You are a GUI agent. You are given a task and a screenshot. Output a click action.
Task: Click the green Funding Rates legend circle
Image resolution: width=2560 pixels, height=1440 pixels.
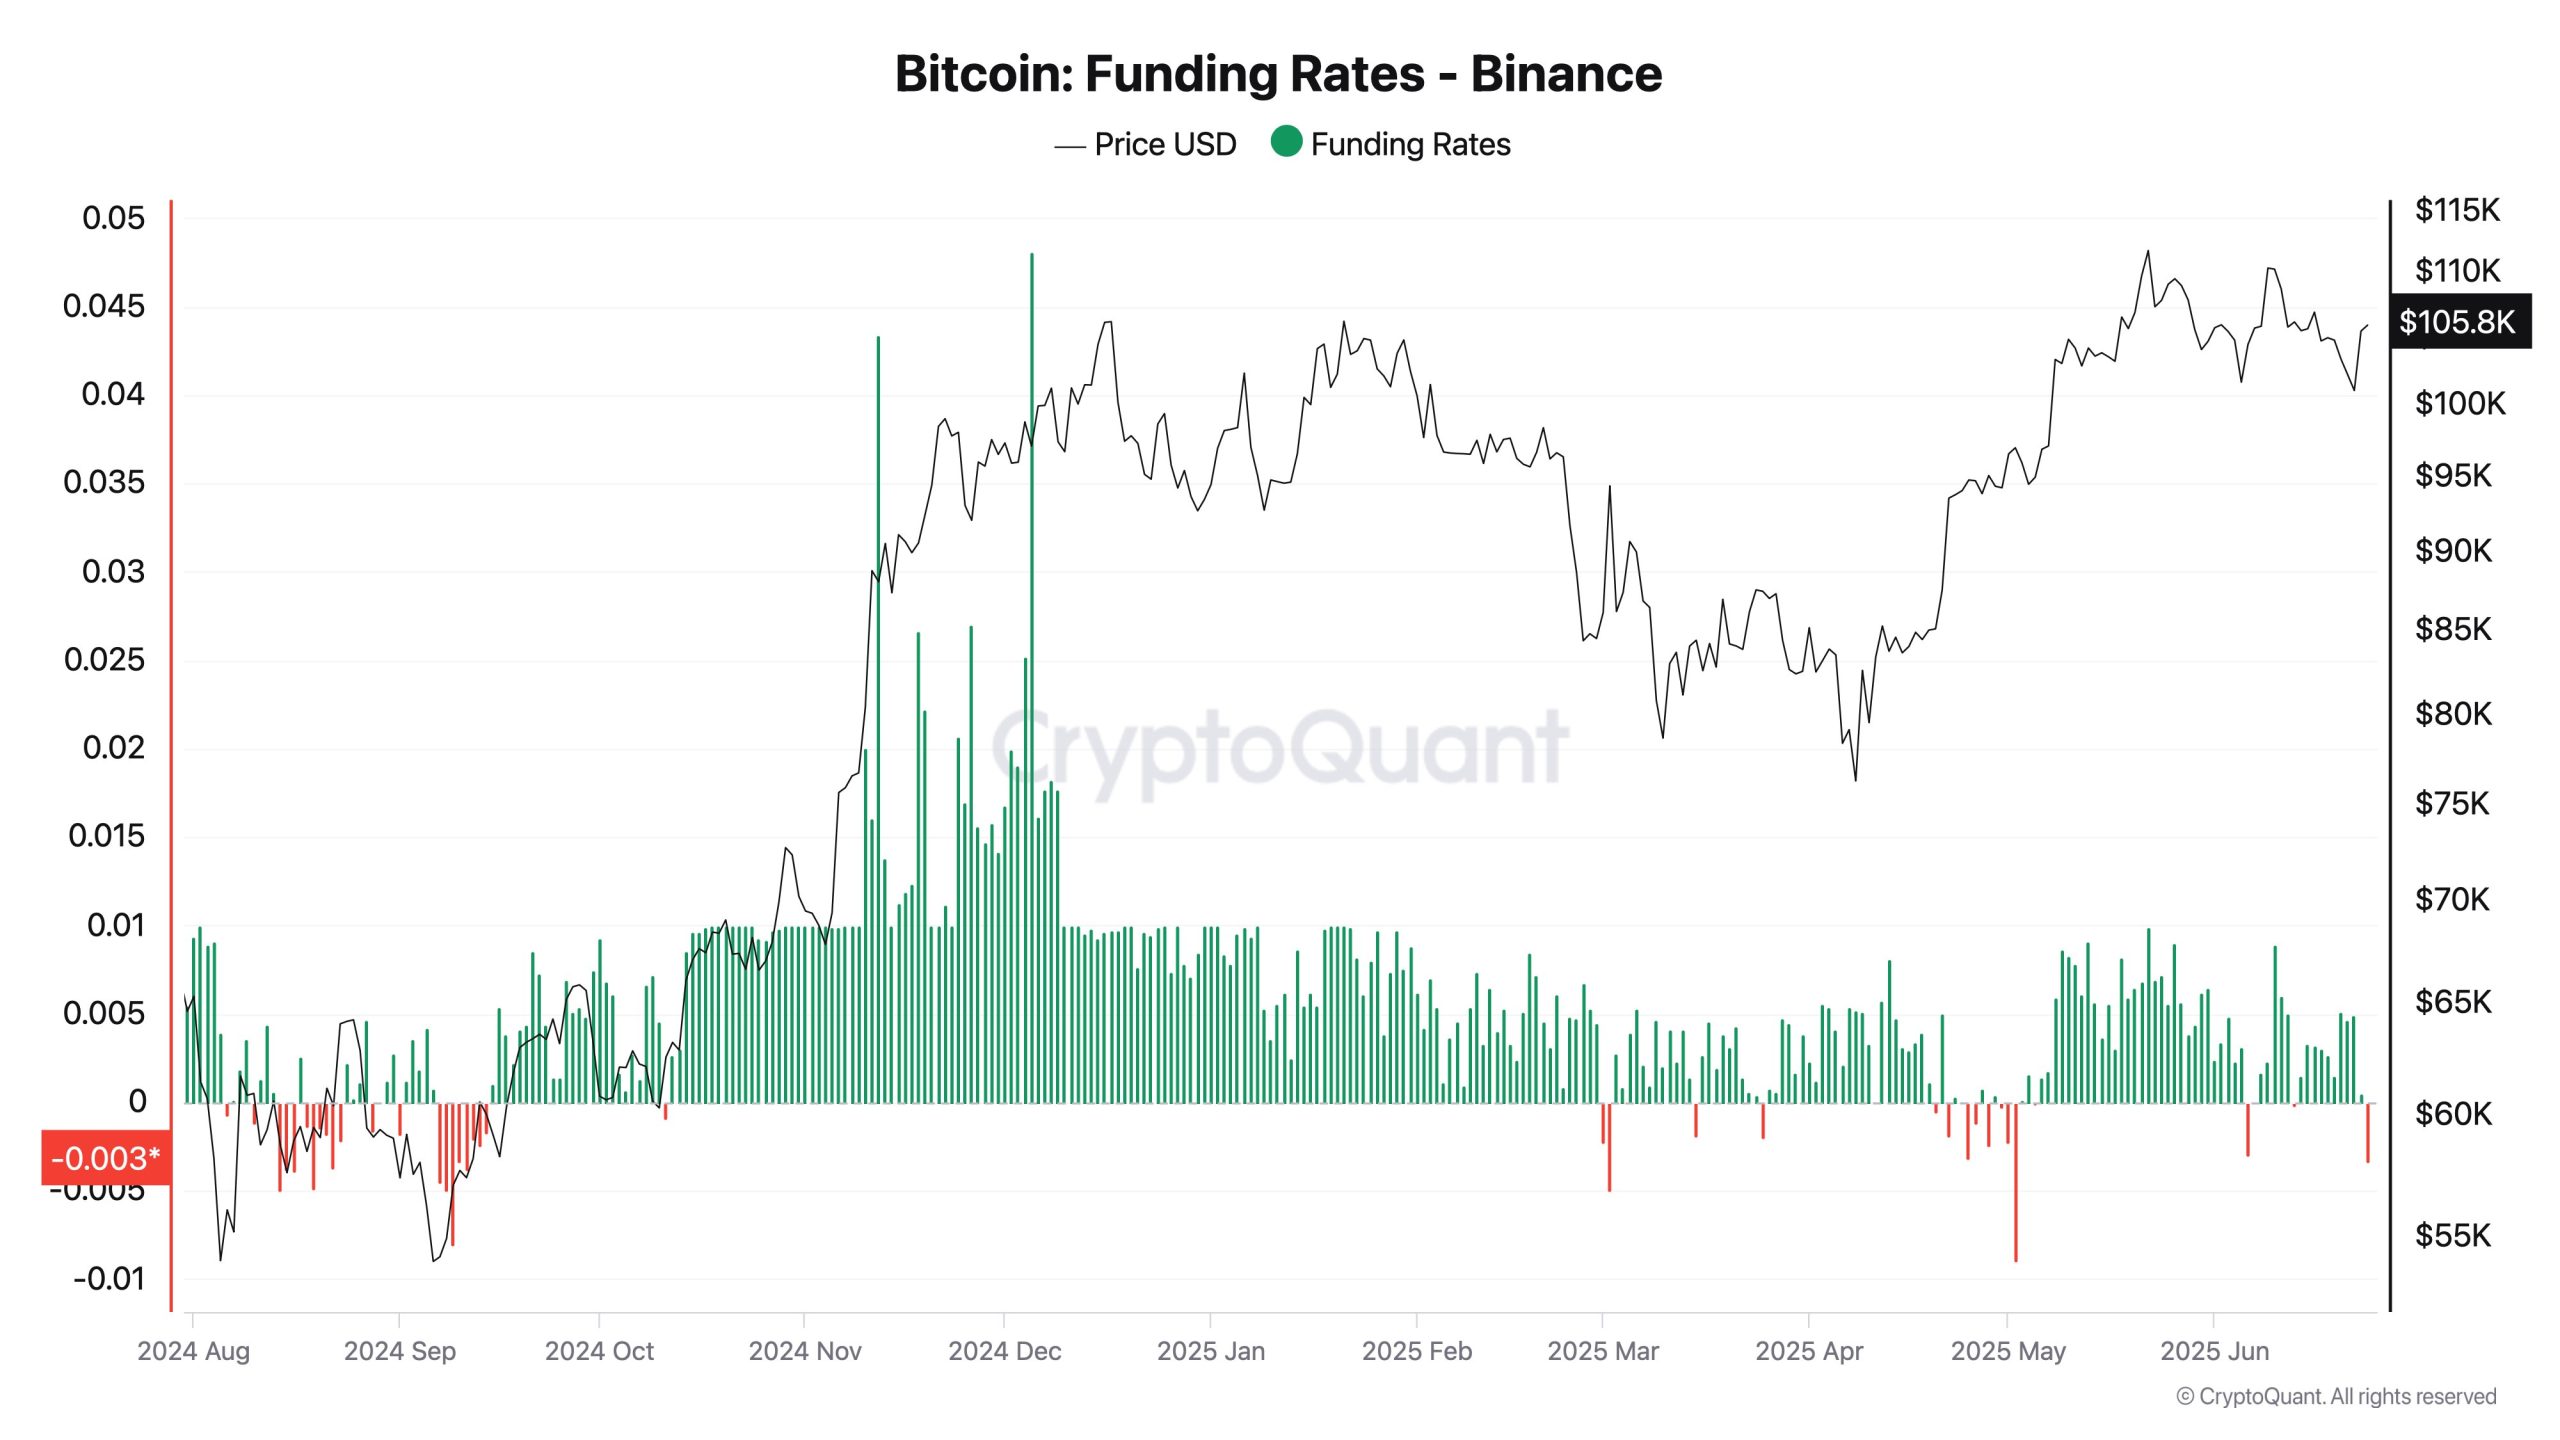coord(1286,142)
